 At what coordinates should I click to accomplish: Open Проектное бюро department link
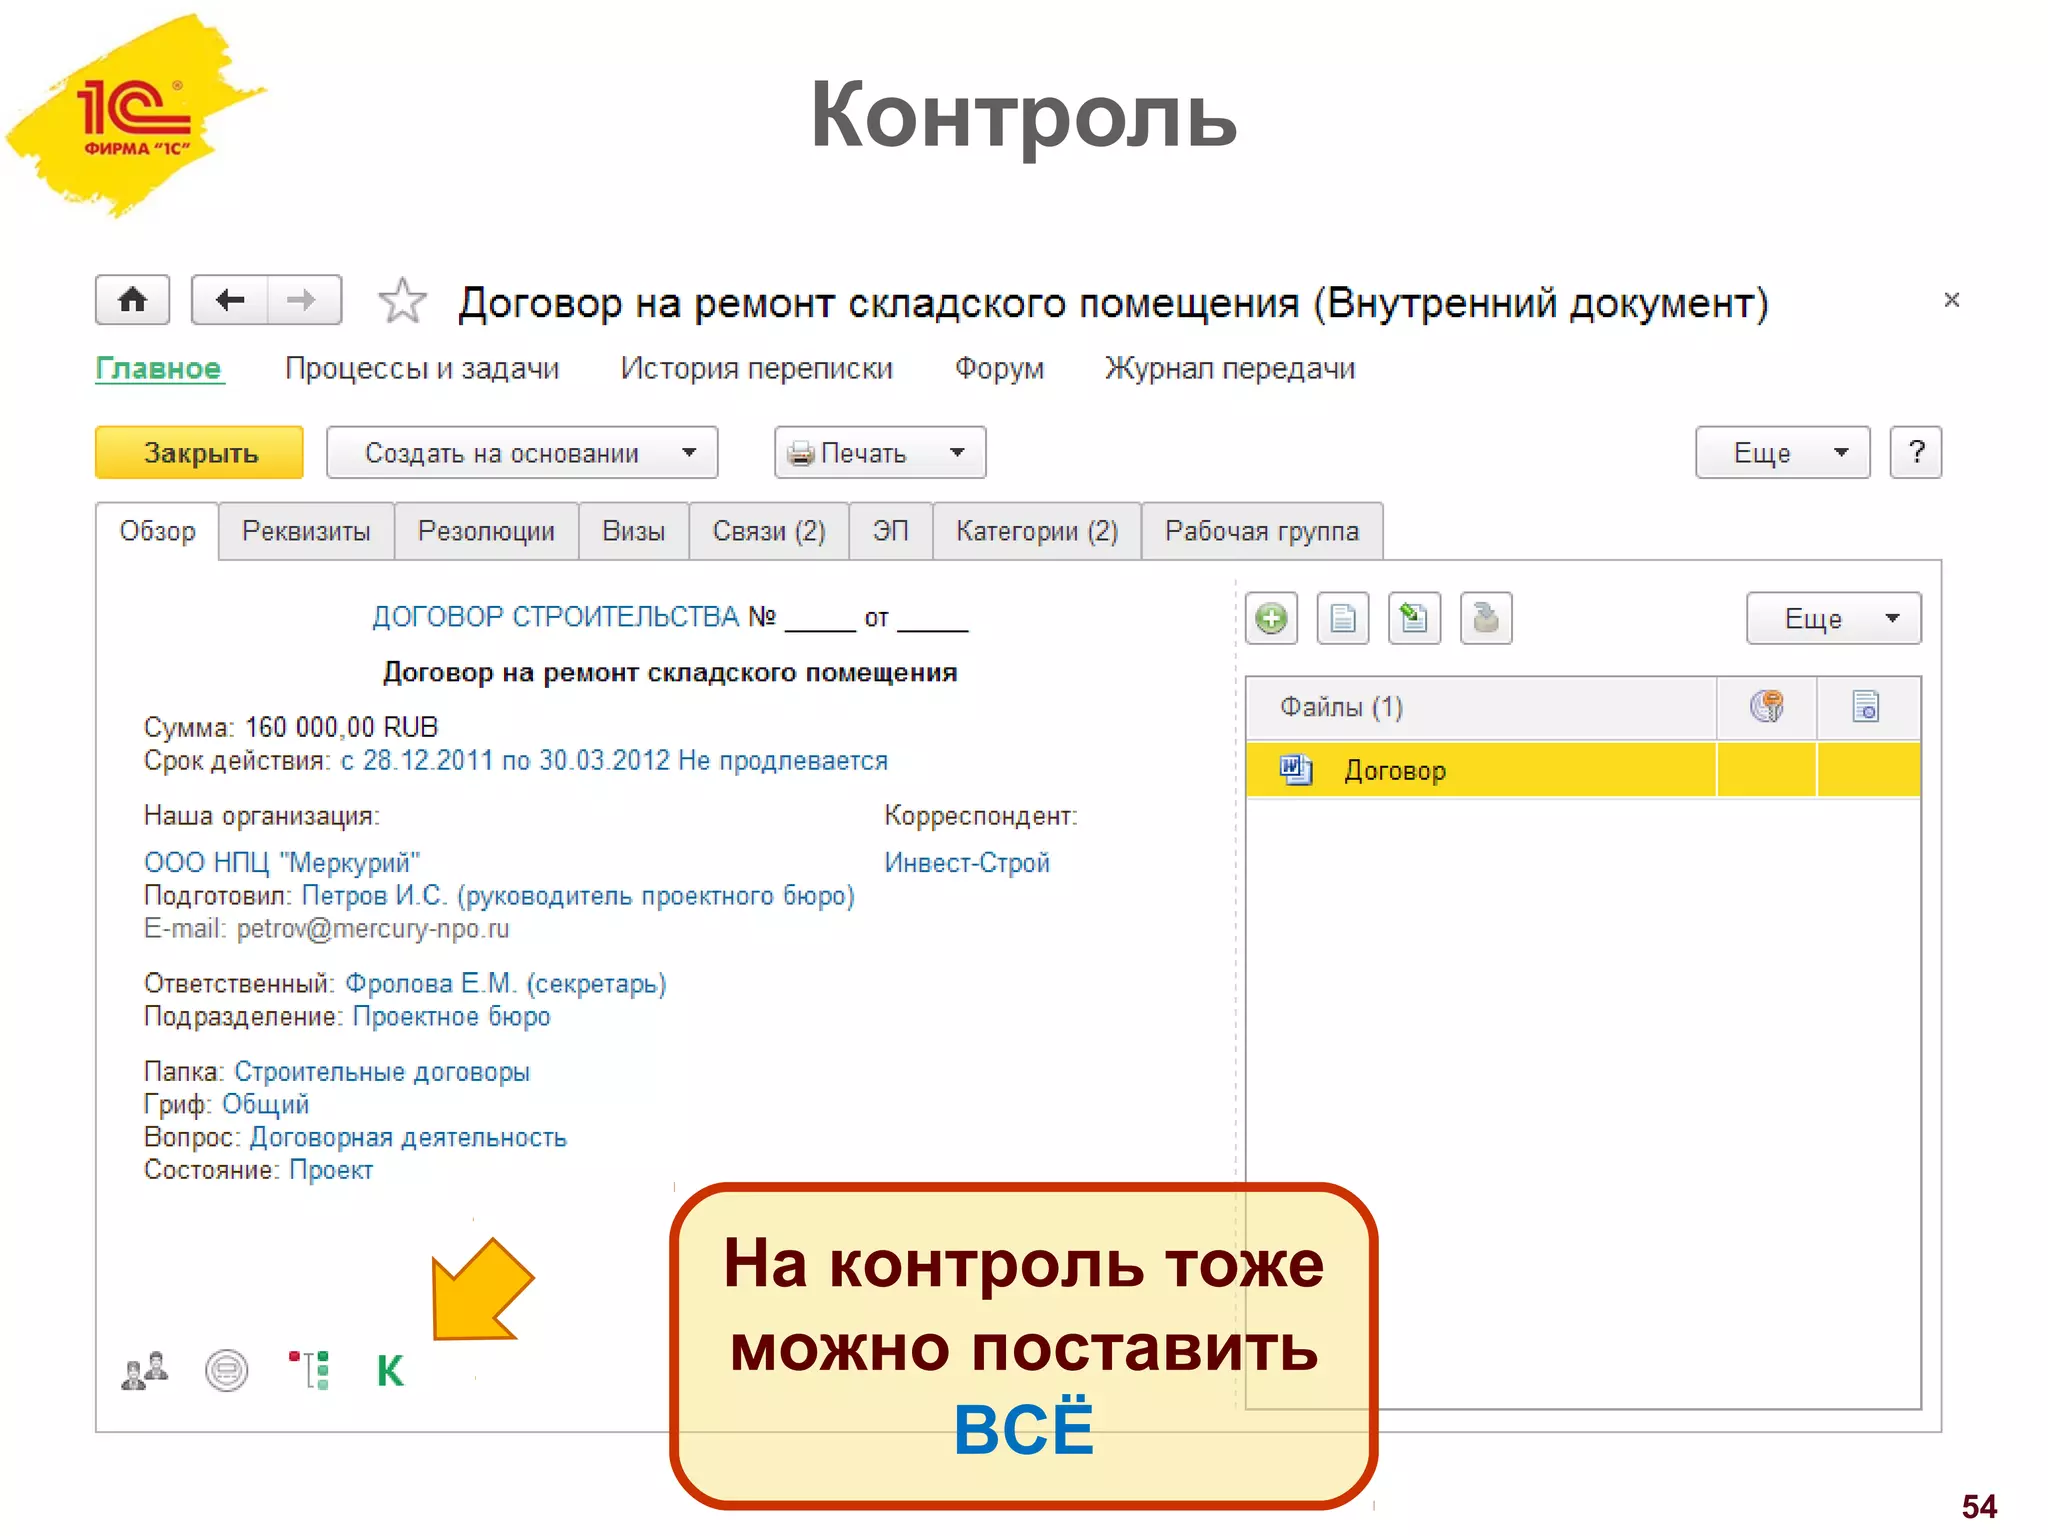pyautogui.click(x=451, y=1017)
